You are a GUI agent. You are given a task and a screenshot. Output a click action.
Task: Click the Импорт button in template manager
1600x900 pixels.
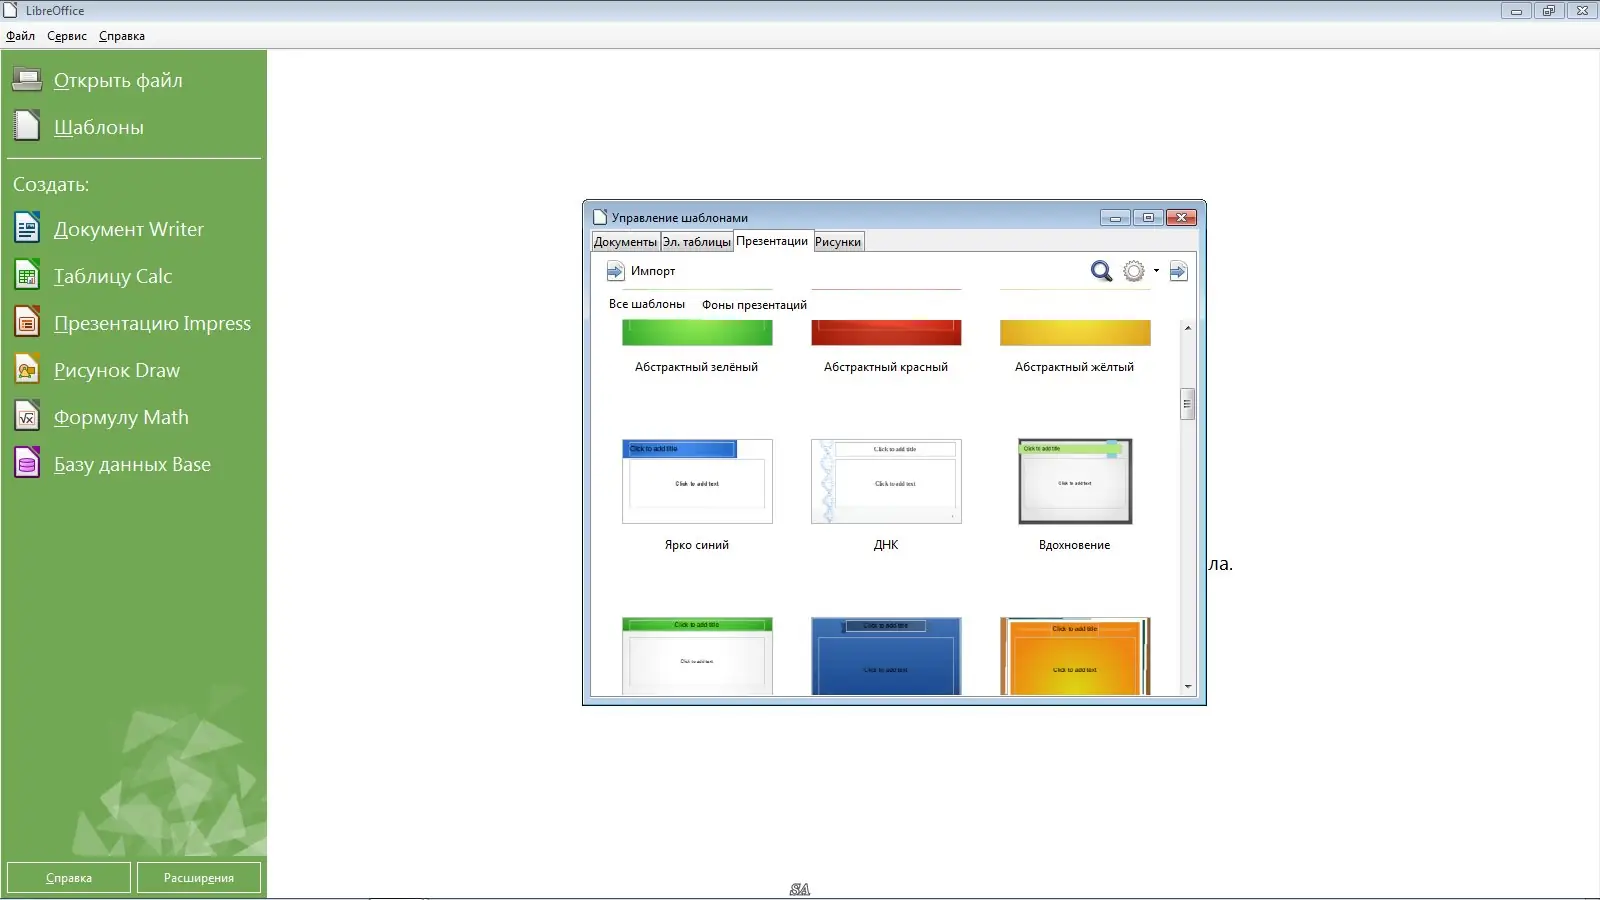pyautogui.click(x=641, y=271)
